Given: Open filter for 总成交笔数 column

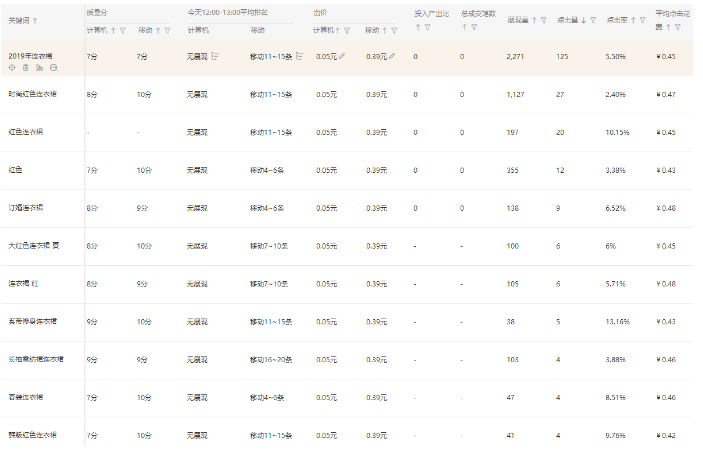Looking at the screenshot, I should click(474, 28).
